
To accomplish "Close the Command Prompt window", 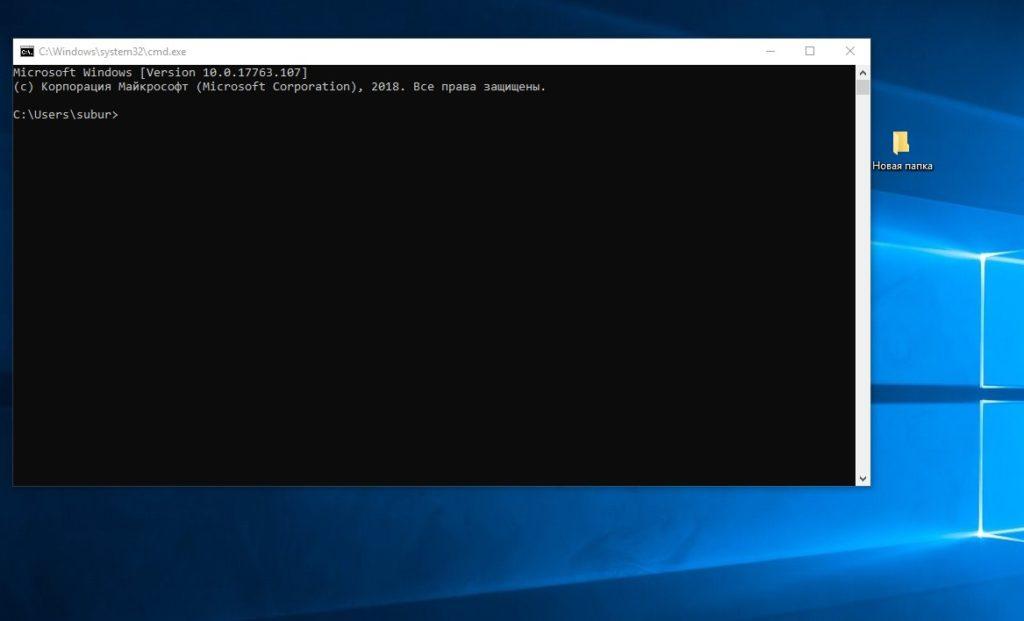I will click(850, 51).
